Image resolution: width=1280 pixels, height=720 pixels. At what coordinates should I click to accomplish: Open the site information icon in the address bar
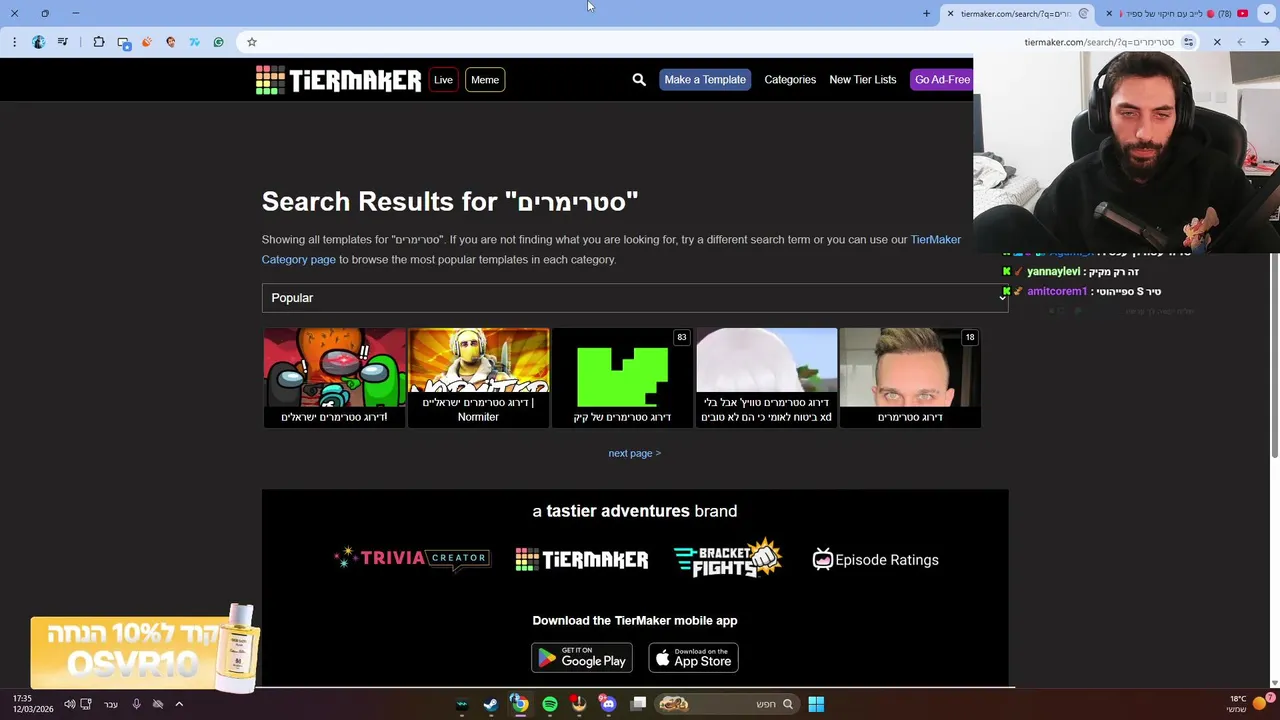pos(1188,42)
